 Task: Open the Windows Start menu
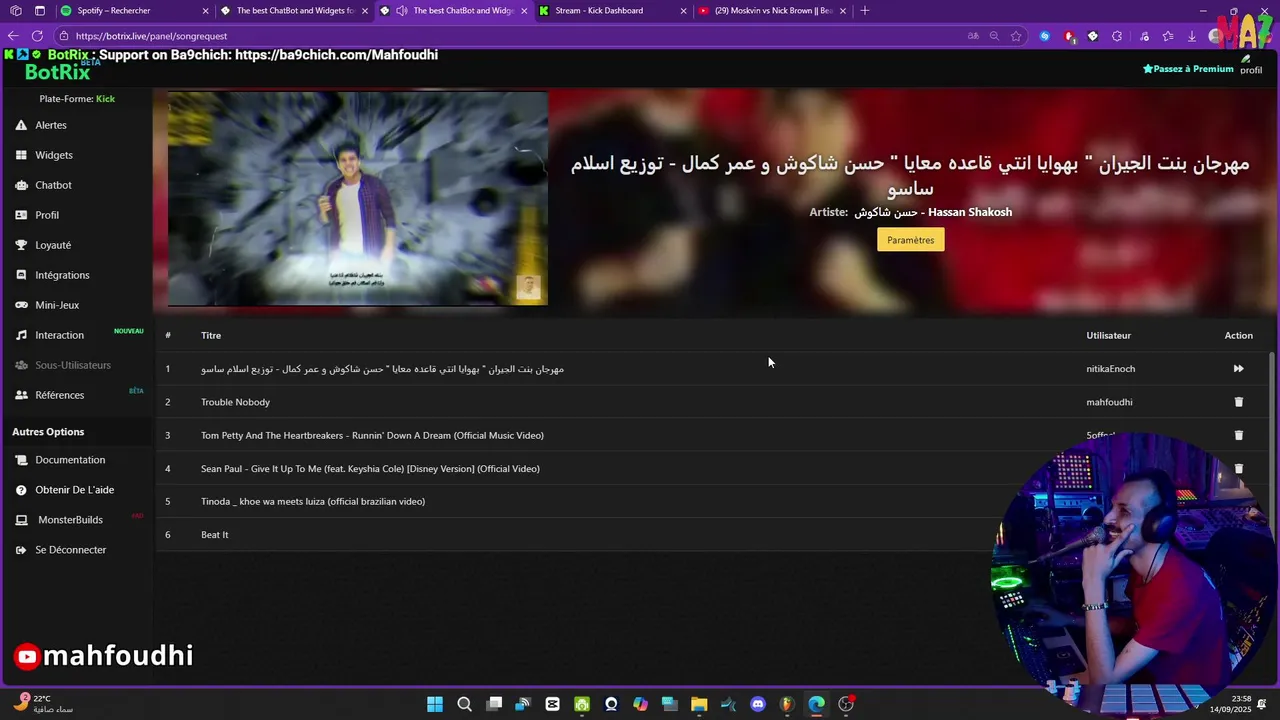tap(435, 704)
